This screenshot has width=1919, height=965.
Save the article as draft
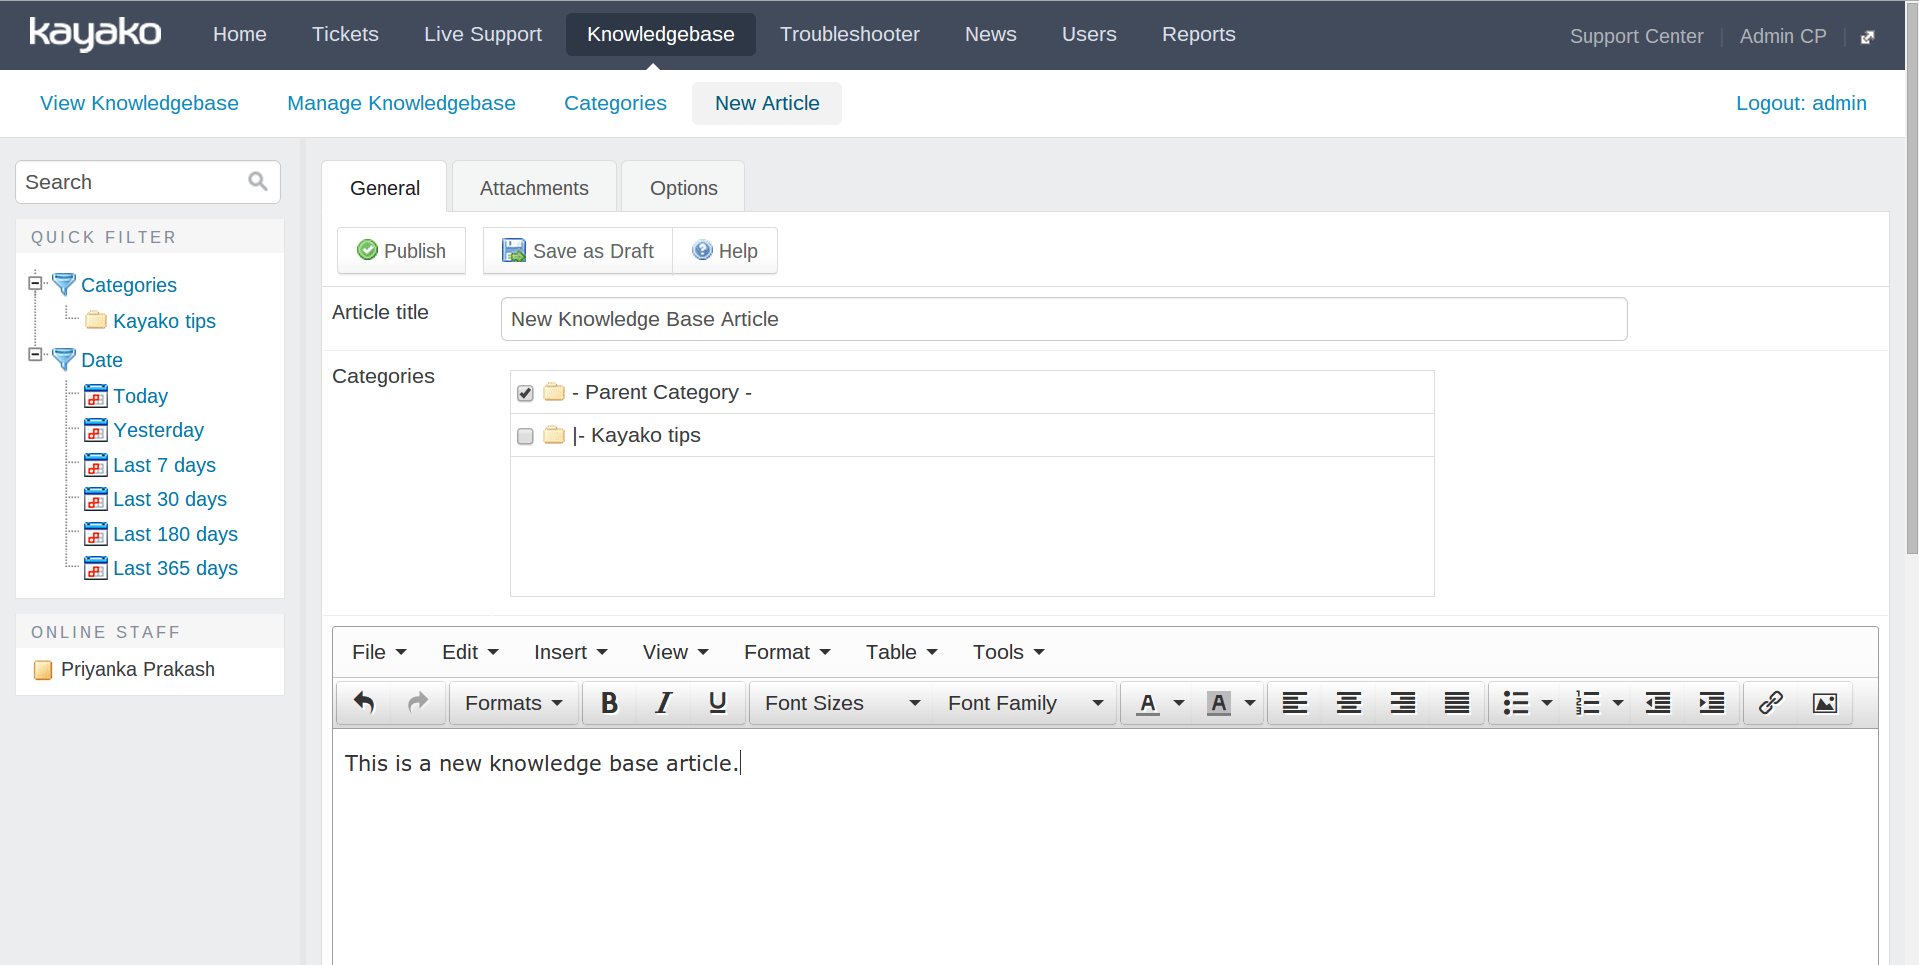click(578, 251)
